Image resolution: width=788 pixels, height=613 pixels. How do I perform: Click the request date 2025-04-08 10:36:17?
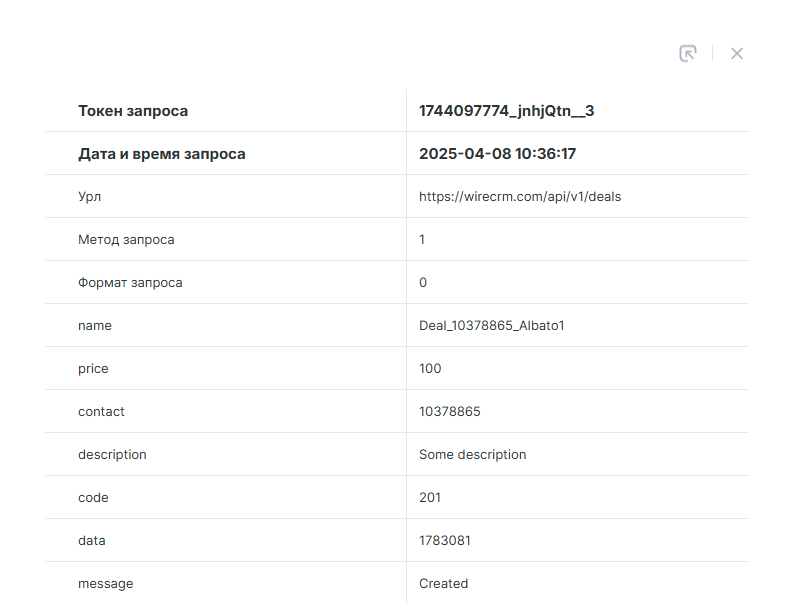[497, 154]
